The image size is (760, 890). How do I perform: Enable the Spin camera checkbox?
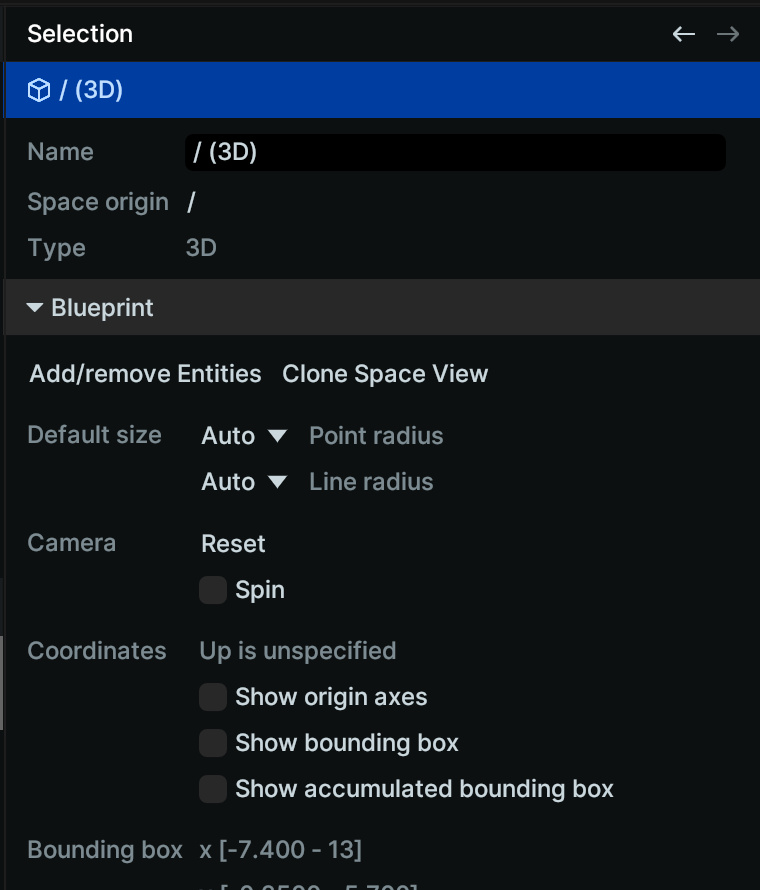coord(213,590)
